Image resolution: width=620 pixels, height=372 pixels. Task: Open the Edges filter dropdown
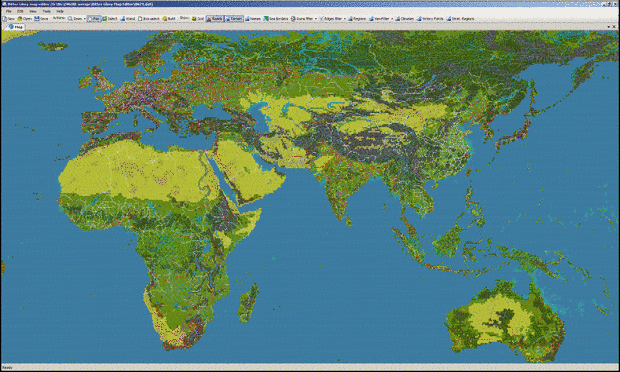[344, 19]
